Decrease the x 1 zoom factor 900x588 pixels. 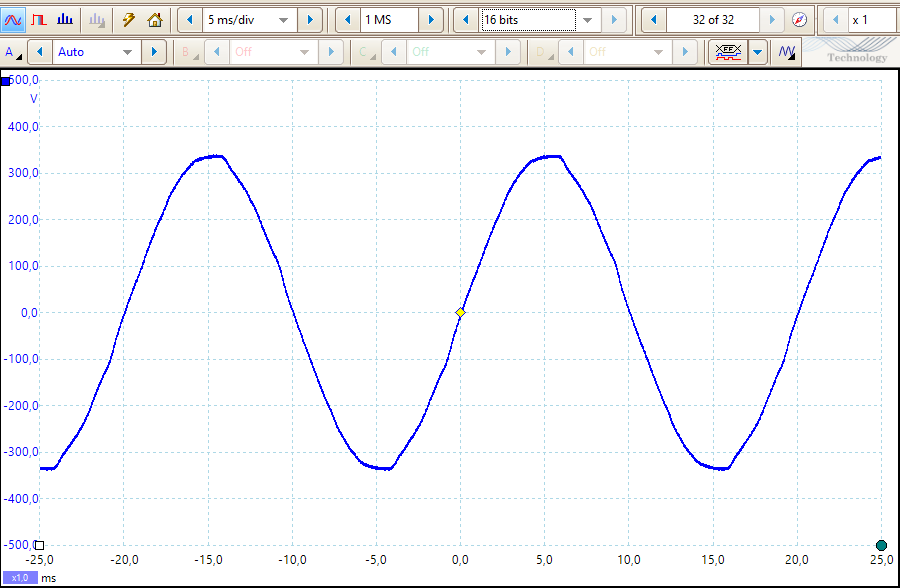834,20
